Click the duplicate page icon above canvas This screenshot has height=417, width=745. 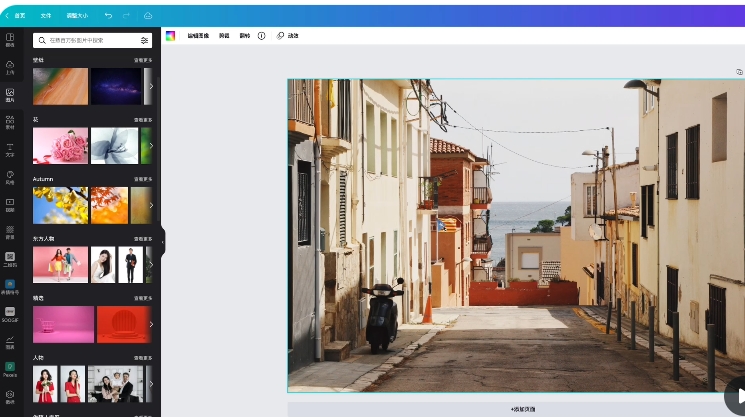coord(739,72)
